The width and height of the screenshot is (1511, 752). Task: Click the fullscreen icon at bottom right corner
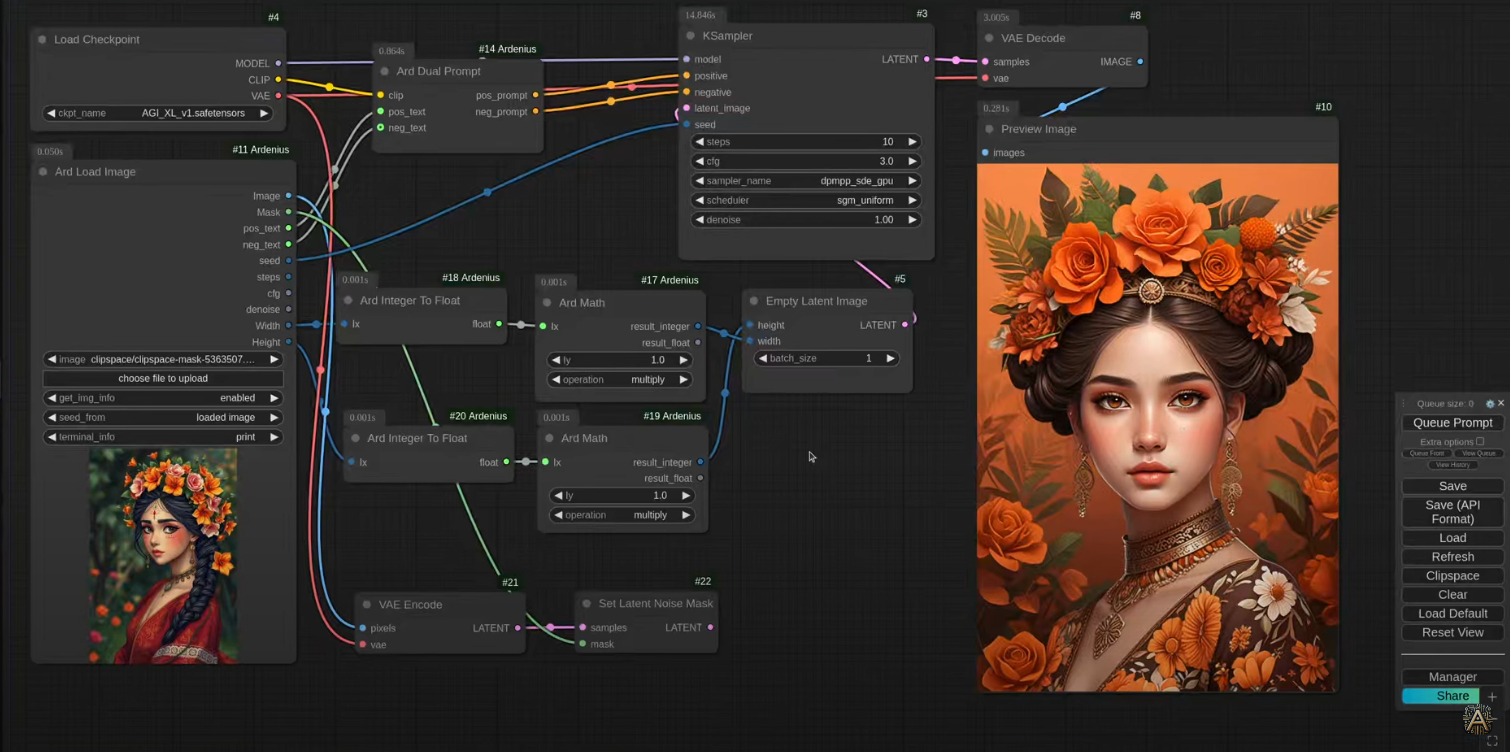(1492, 741)
